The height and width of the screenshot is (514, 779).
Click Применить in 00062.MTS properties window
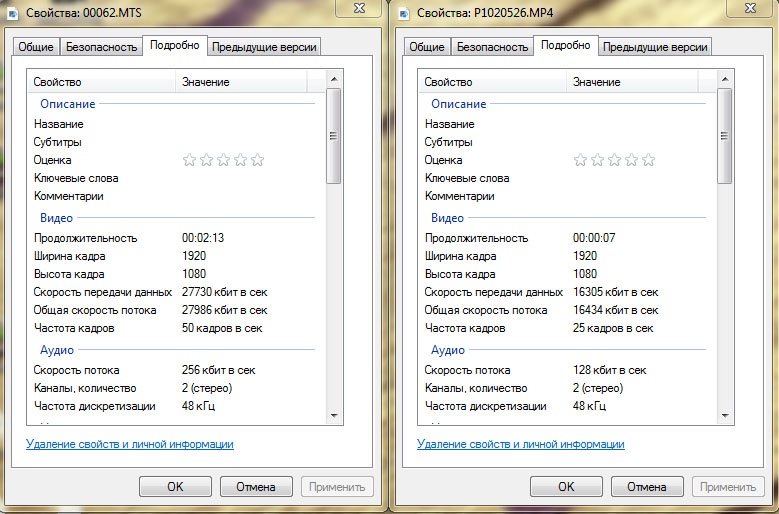tap(337, 487)
